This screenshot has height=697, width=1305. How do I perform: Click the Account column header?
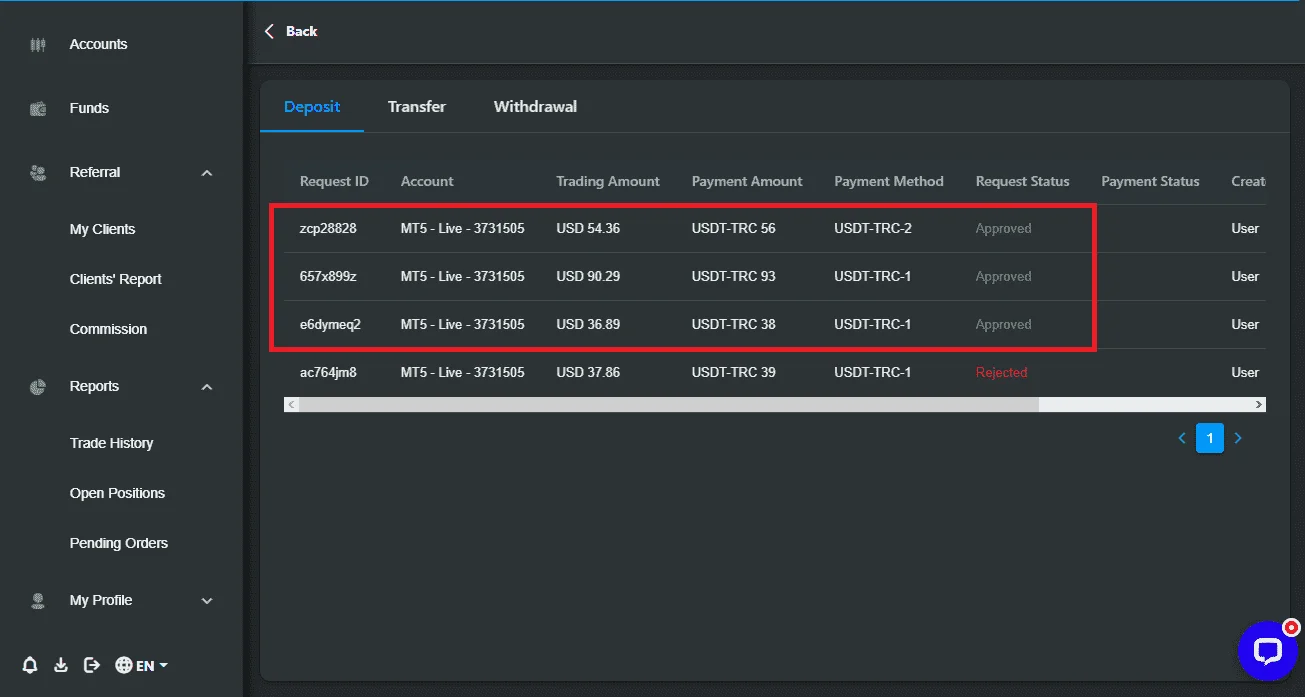427,182
